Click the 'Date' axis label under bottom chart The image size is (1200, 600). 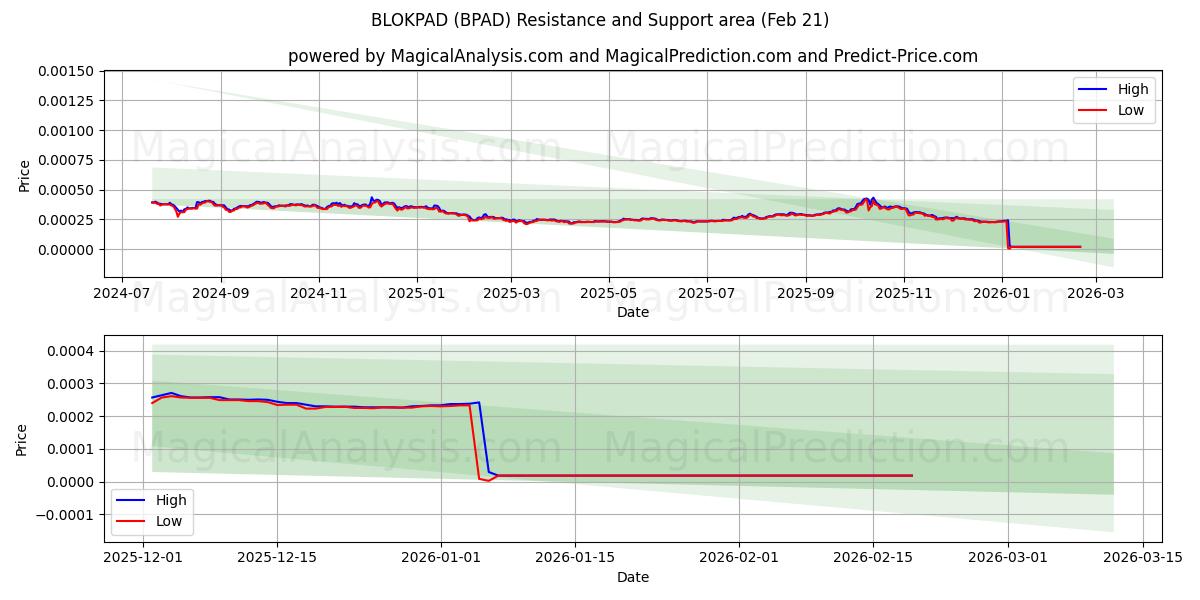(633, 577)
